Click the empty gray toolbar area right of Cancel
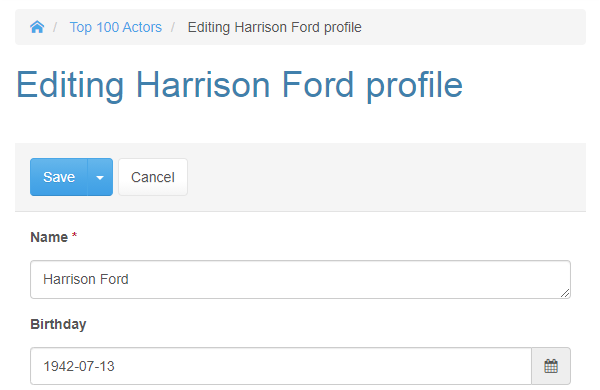This screenshot has width=600, height=390. tap(386, 177)
